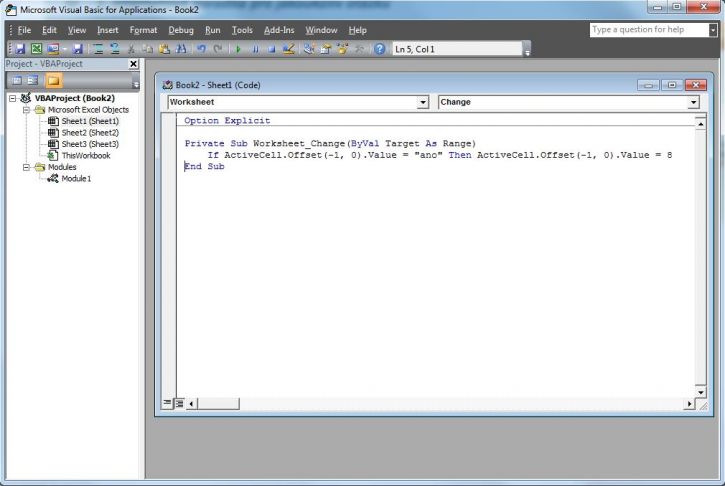Click View Code icon in Project panel

click(17, 80)
